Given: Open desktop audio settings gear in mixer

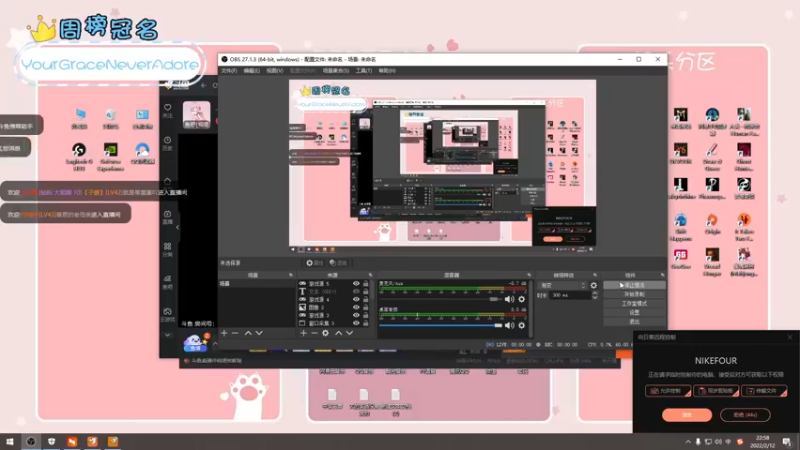Looking at the screenshot, I should (x=521, y=326).
